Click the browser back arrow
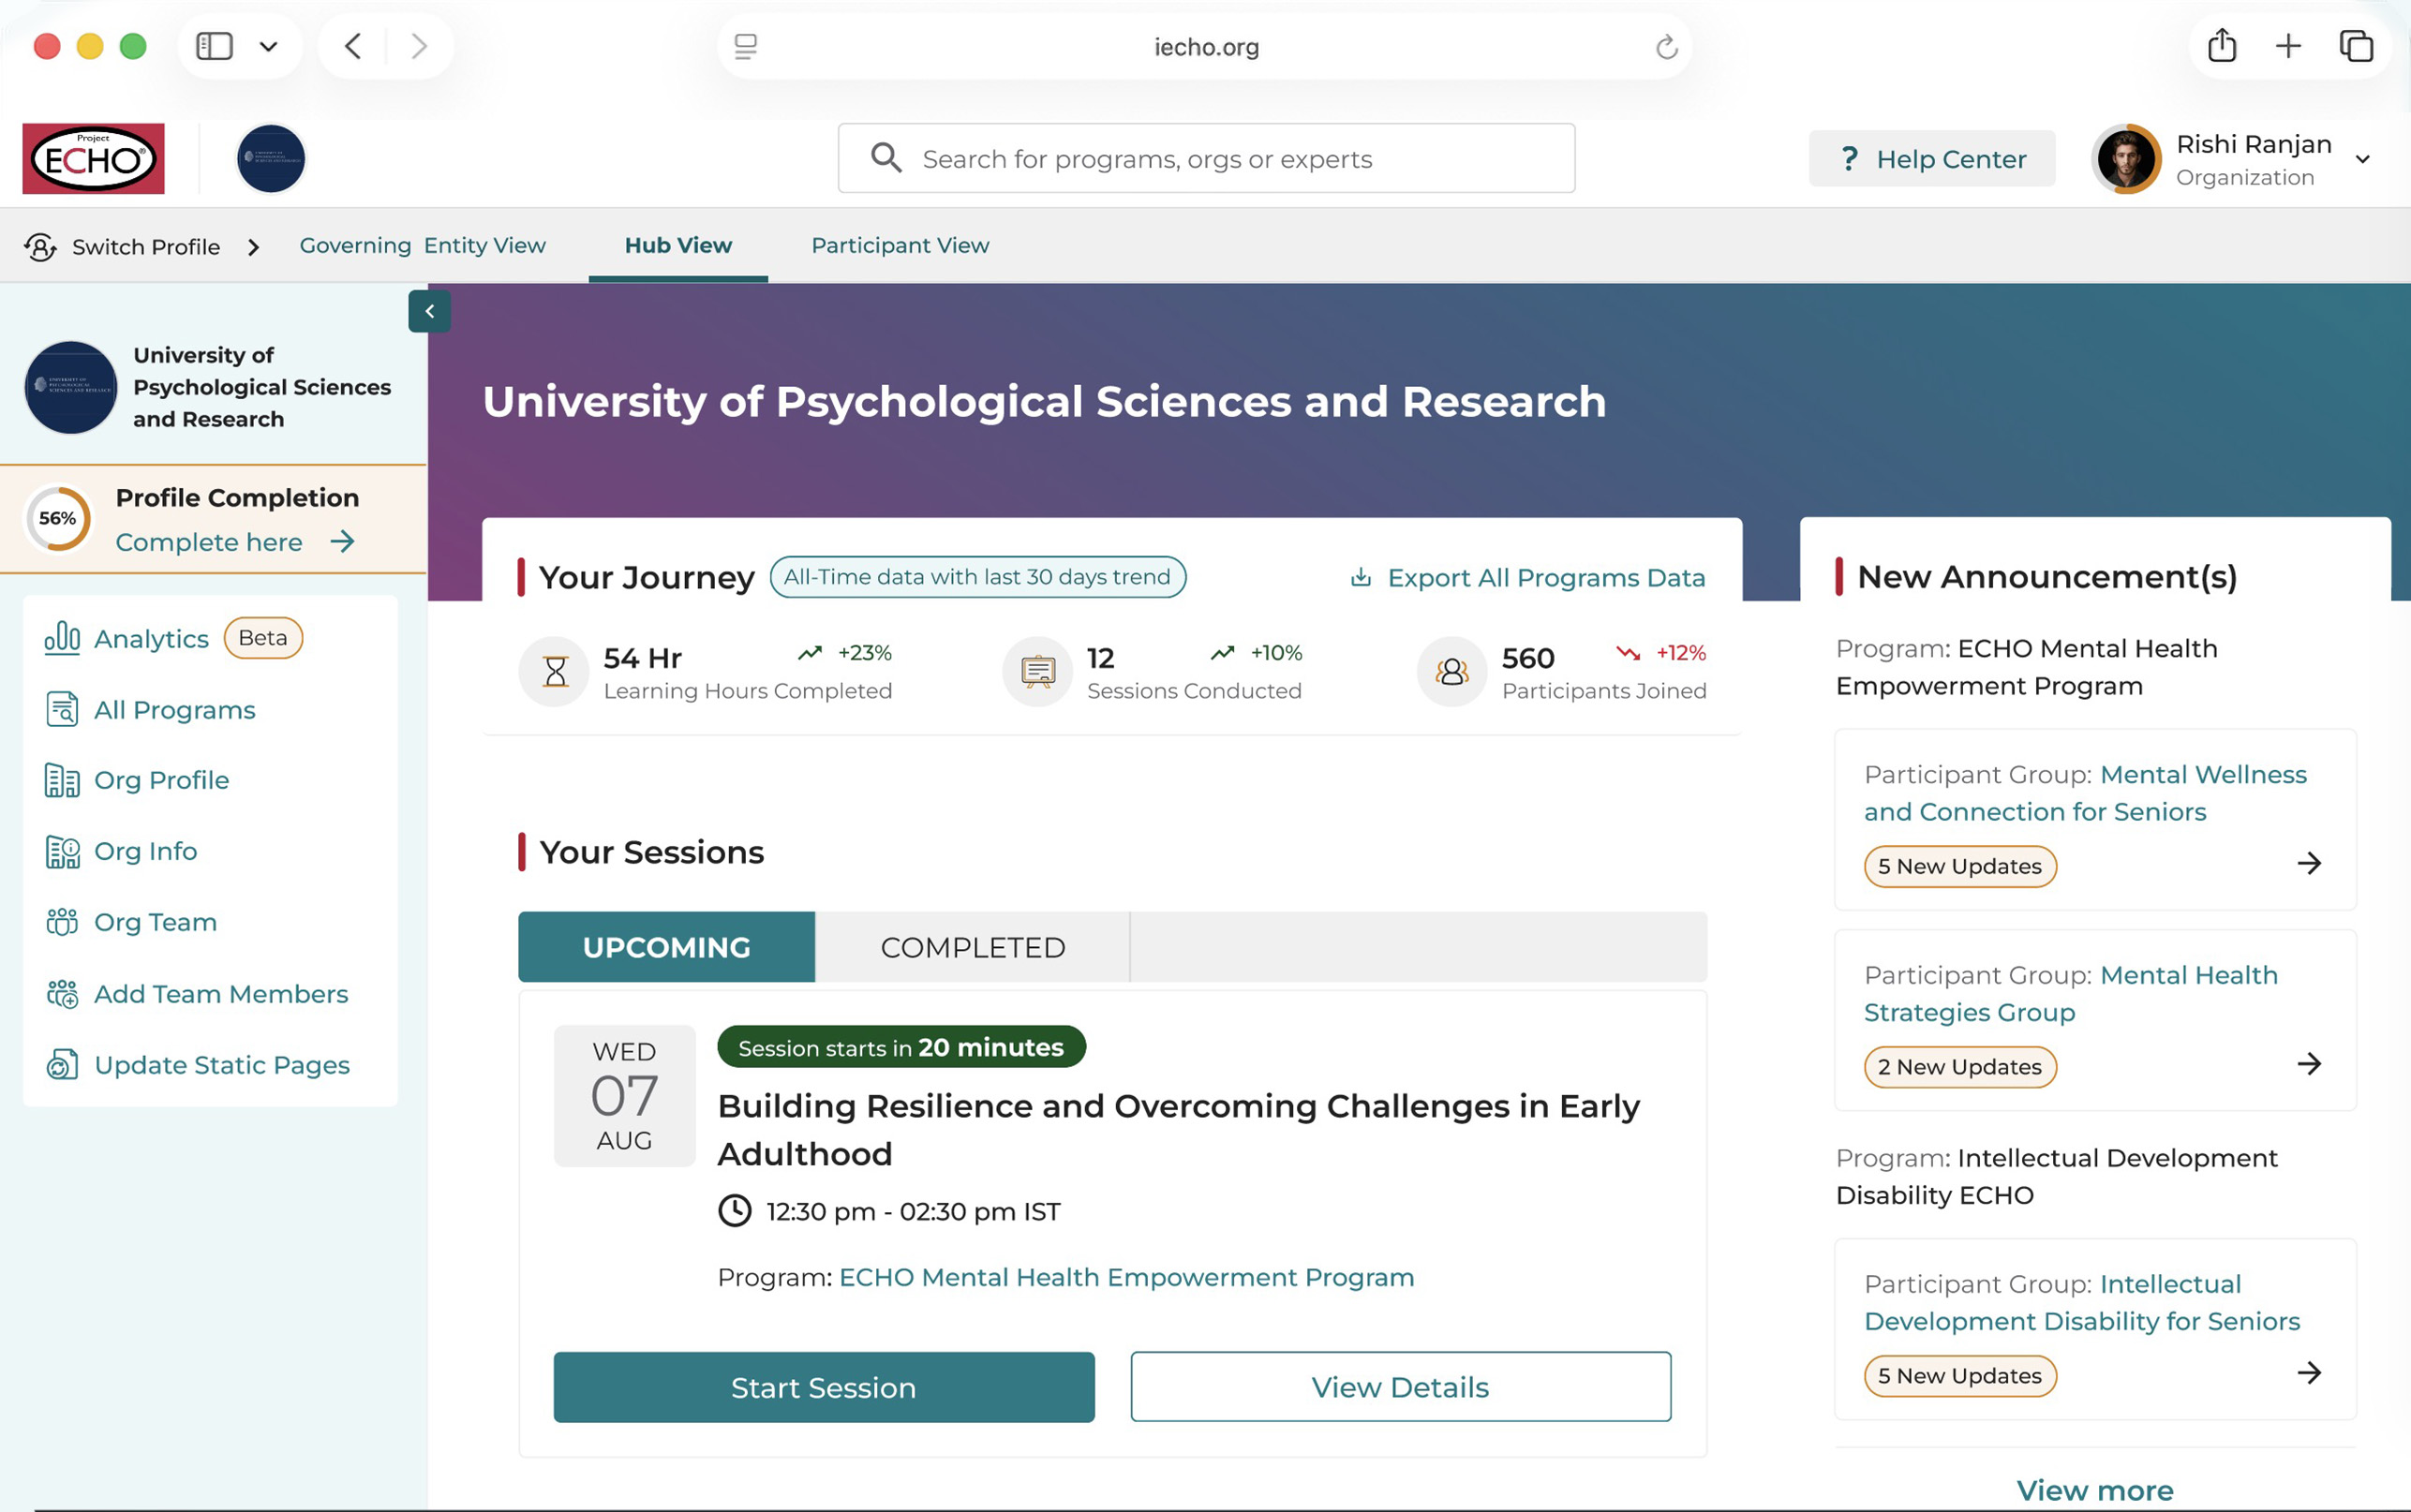This screenshot has height=1512, width=2411. pos(352,46)
